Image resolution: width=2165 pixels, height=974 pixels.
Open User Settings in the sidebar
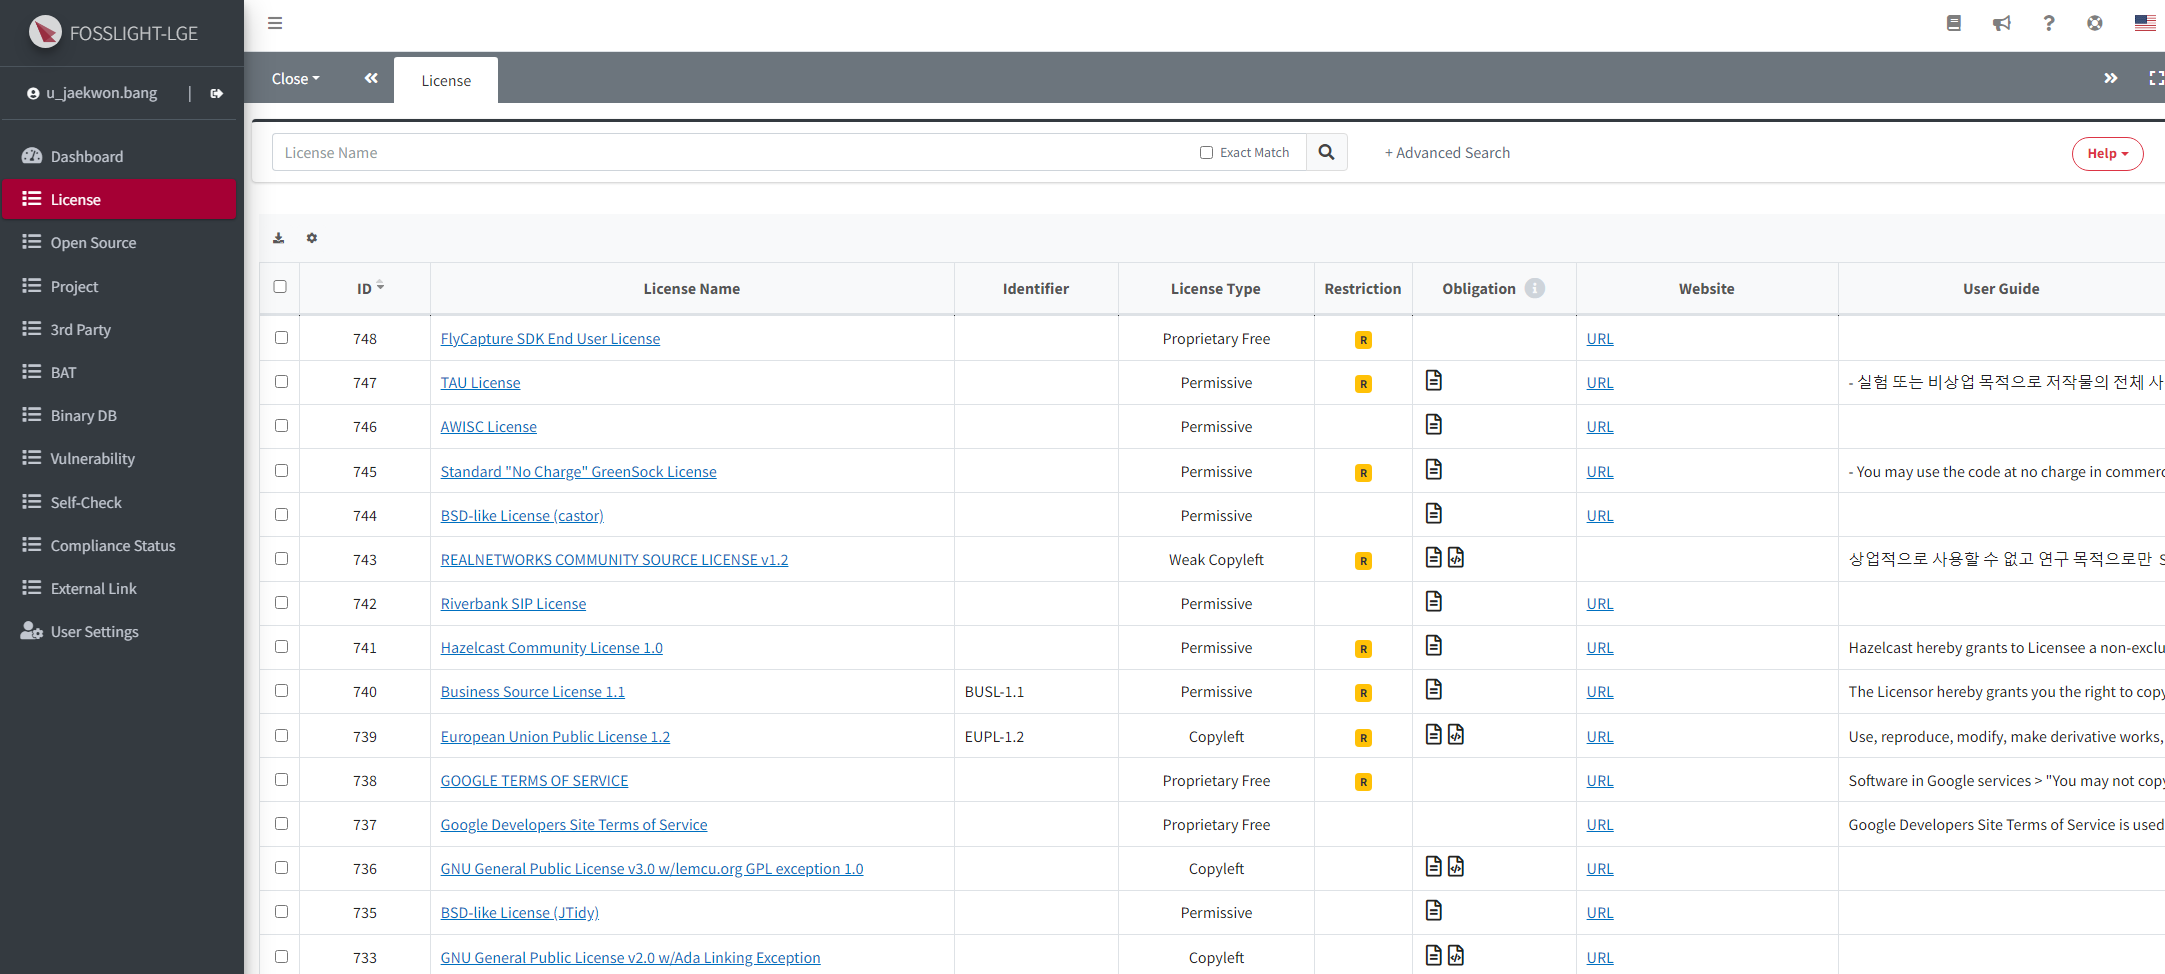(x=118, y=631)
